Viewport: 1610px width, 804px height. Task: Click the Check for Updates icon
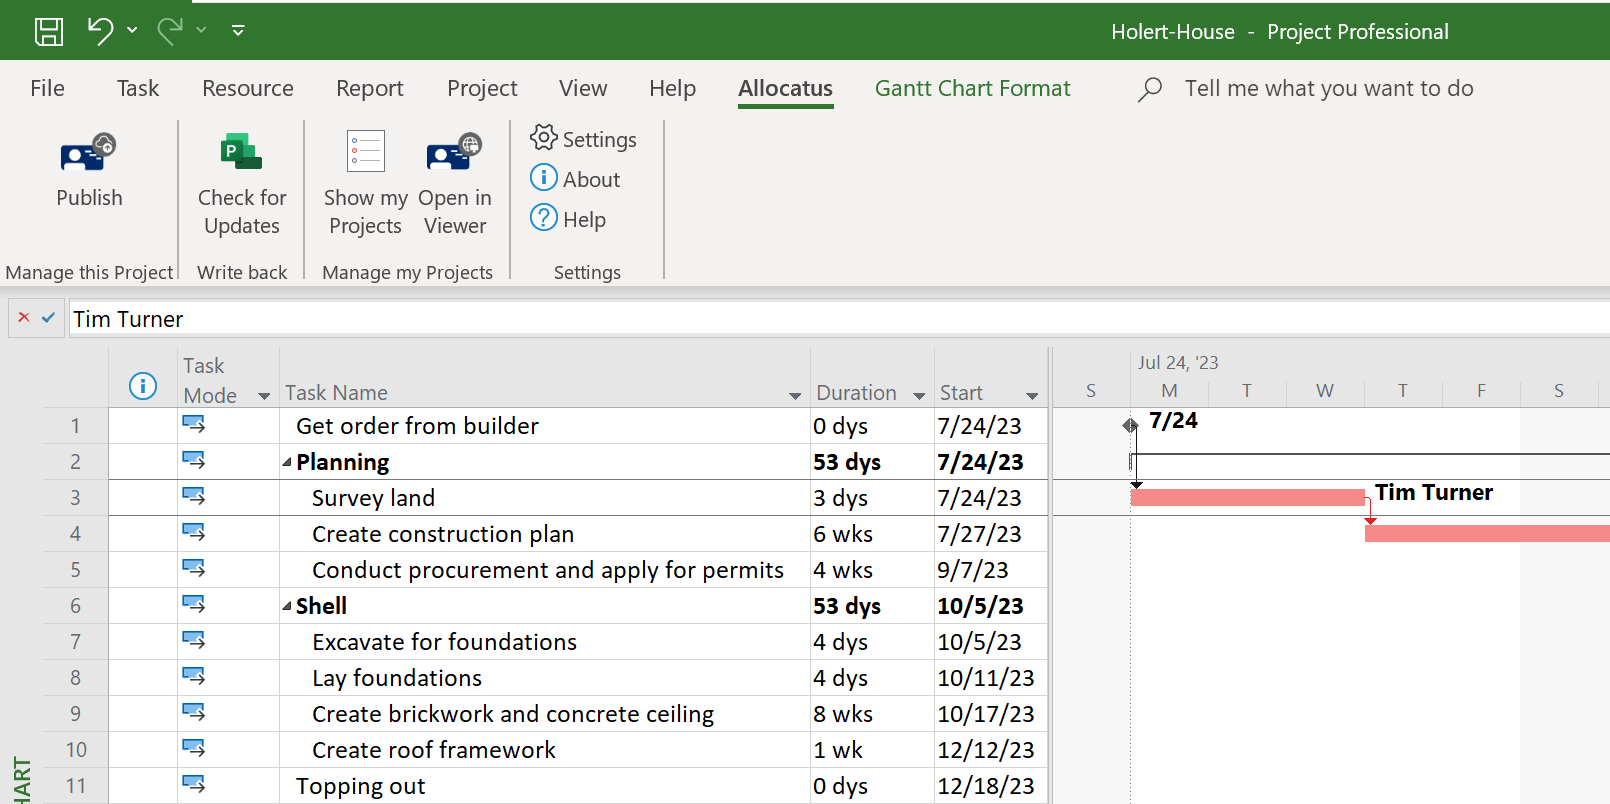242,152
